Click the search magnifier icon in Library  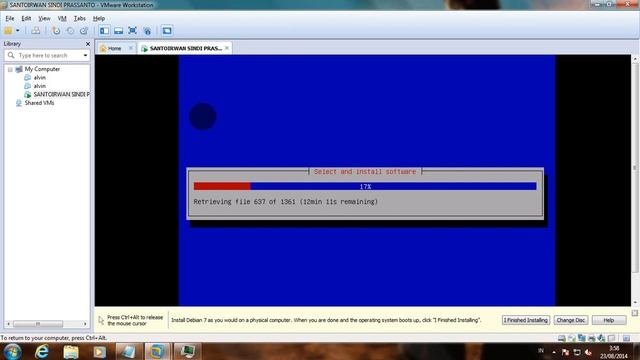[x=11, y=55]
